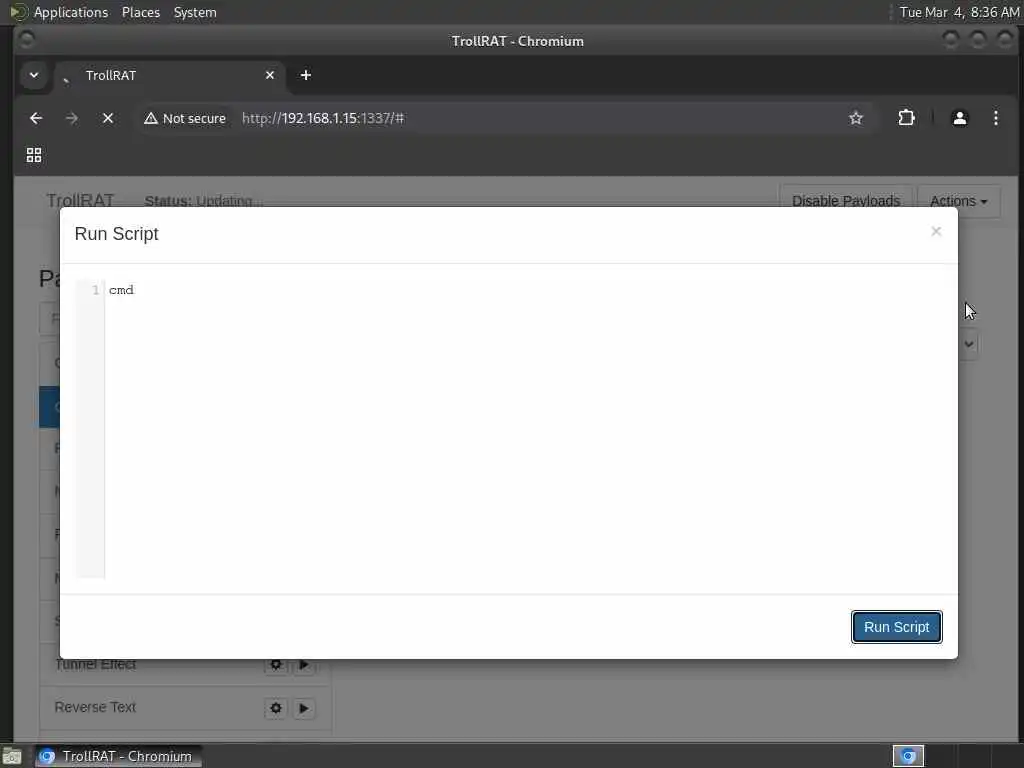Open the Applications menu
This screenshot has height=768, width=1024.
(71, 12)
